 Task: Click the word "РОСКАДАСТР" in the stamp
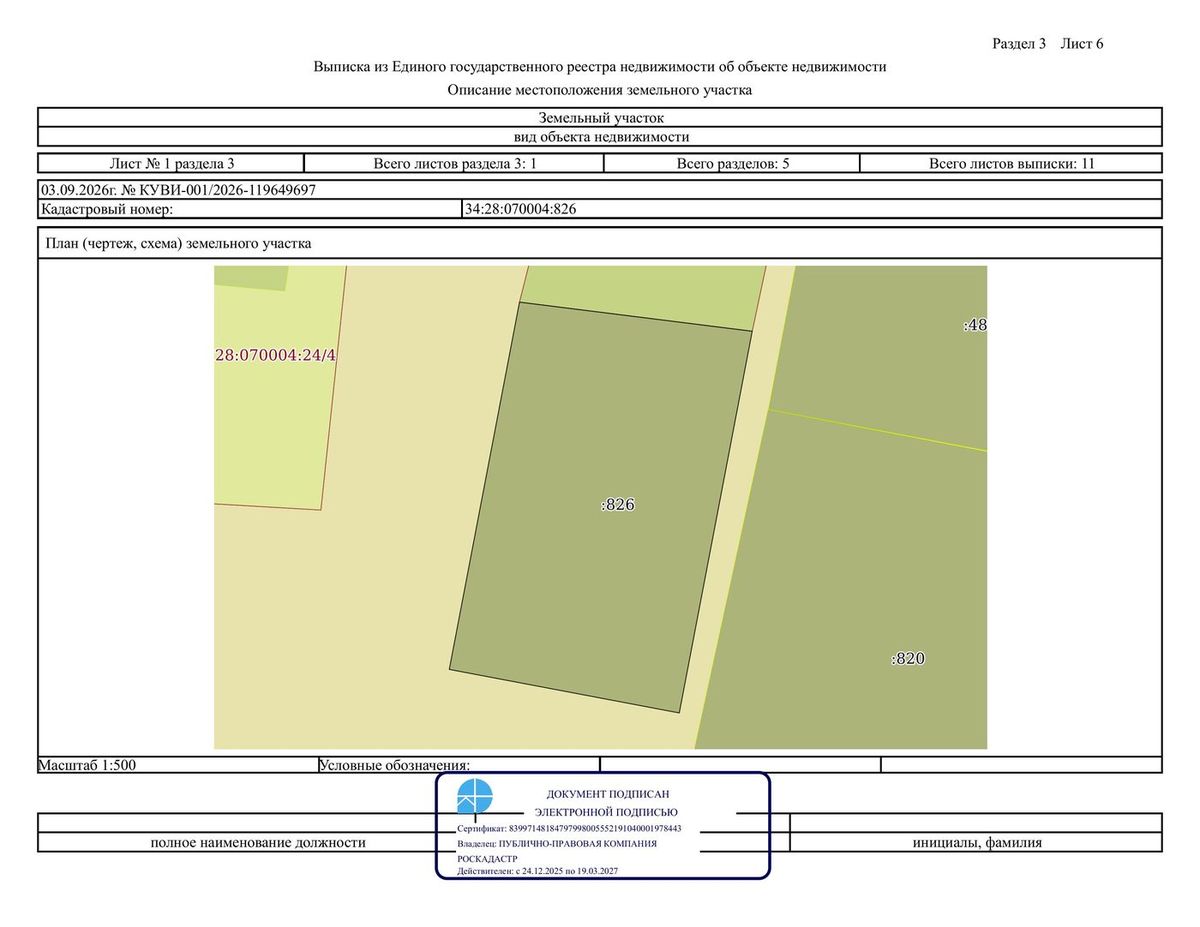tap(487, 858)
